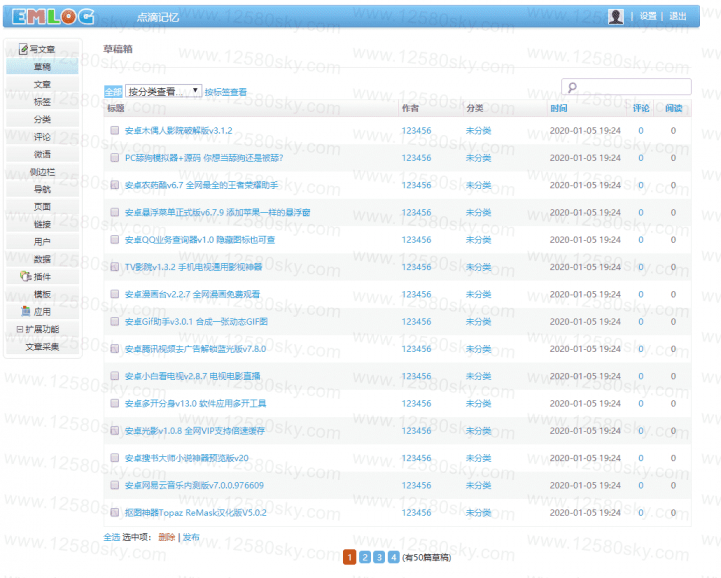721x578 pixels.
Task: Click the search input field
Action: coord(626,87)
